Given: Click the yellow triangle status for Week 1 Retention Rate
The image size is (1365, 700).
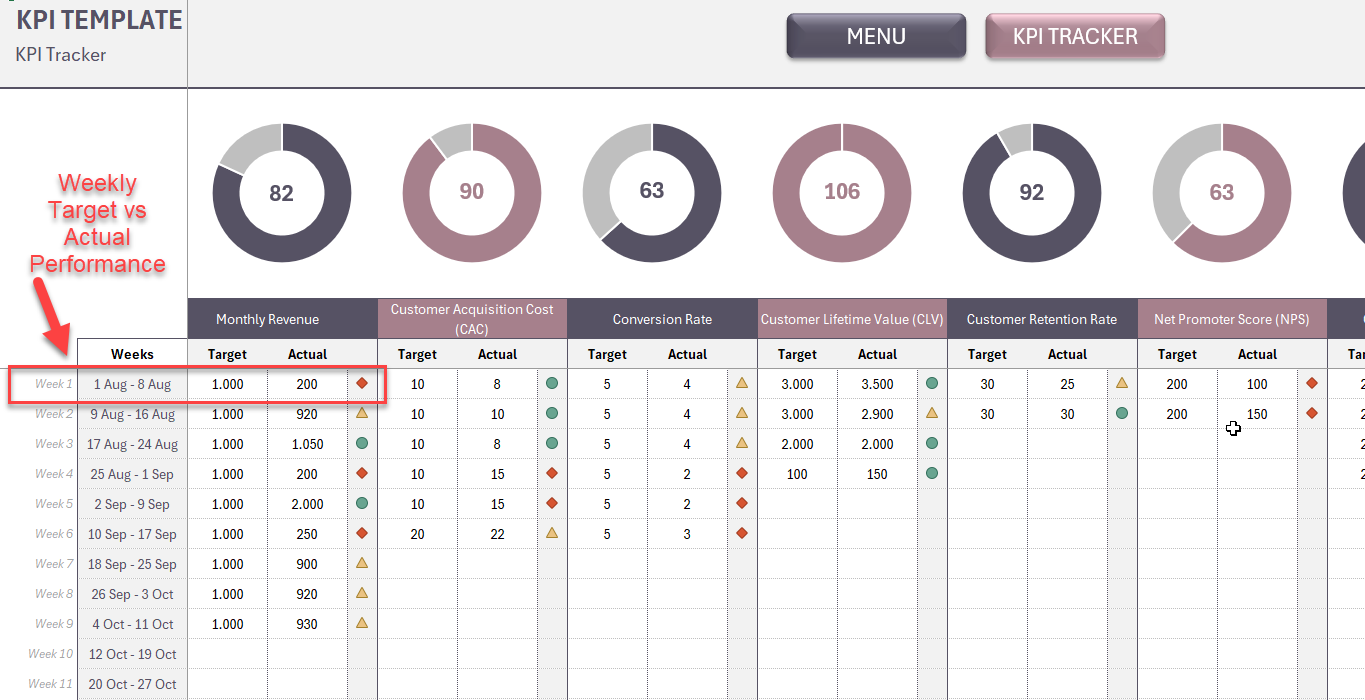Looking at the screenshot, I should 1122,383.
